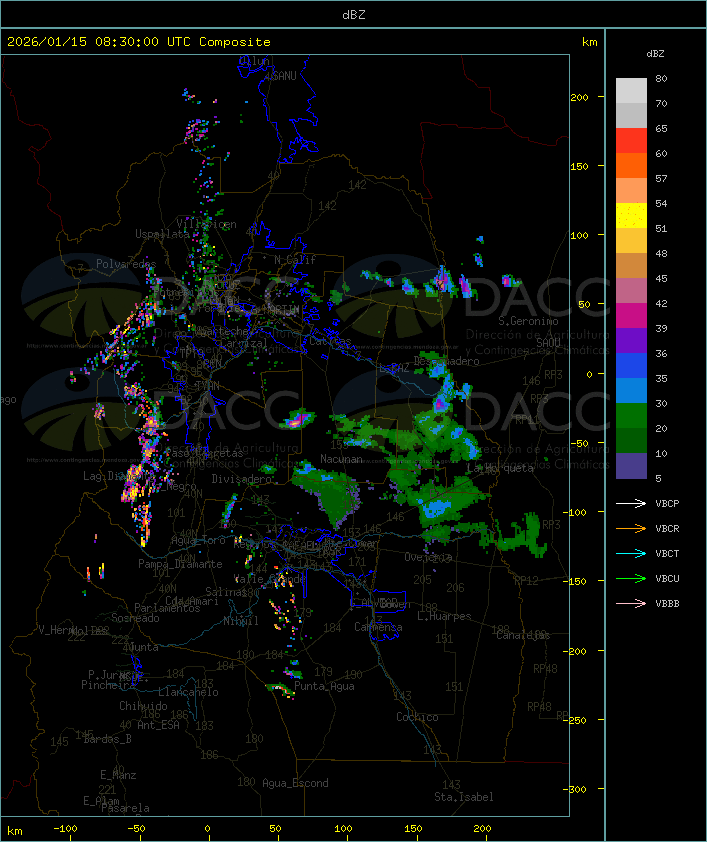This screenshot has height=842, width=707.
Task: Click the Agua_Escond place label
Action: (x=295, y=783)
